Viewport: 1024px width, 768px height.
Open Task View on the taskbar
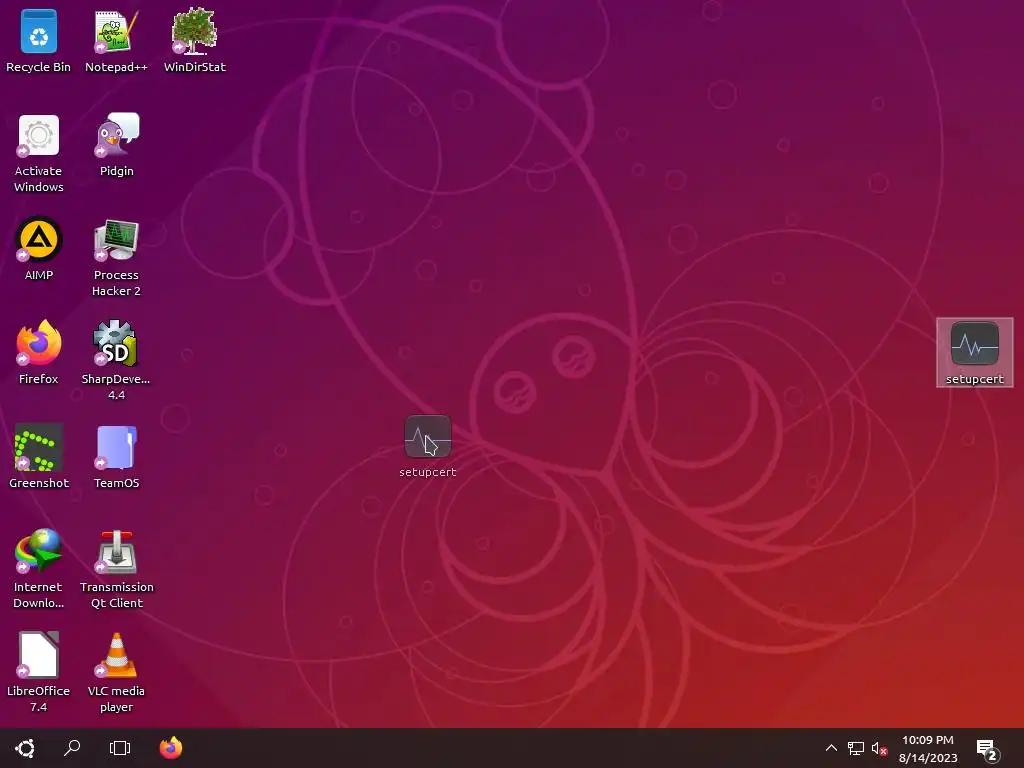pos(120,748)
